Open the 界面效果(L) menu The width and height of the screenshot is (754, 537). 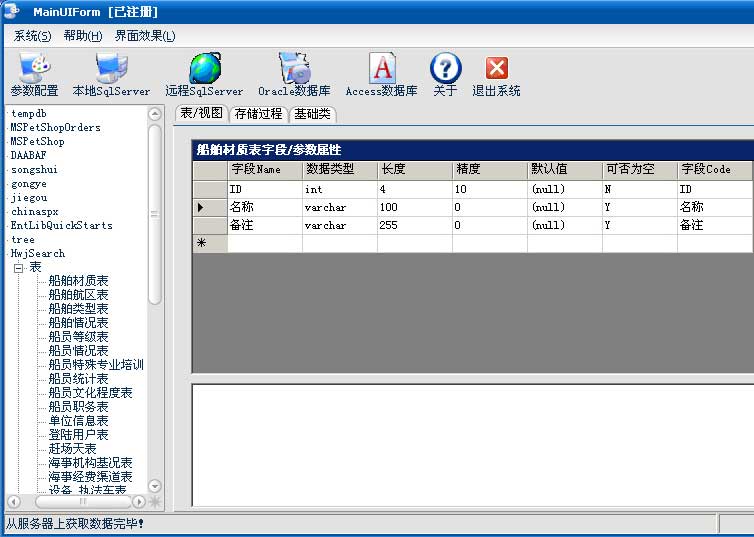click(x=144, y=36)
